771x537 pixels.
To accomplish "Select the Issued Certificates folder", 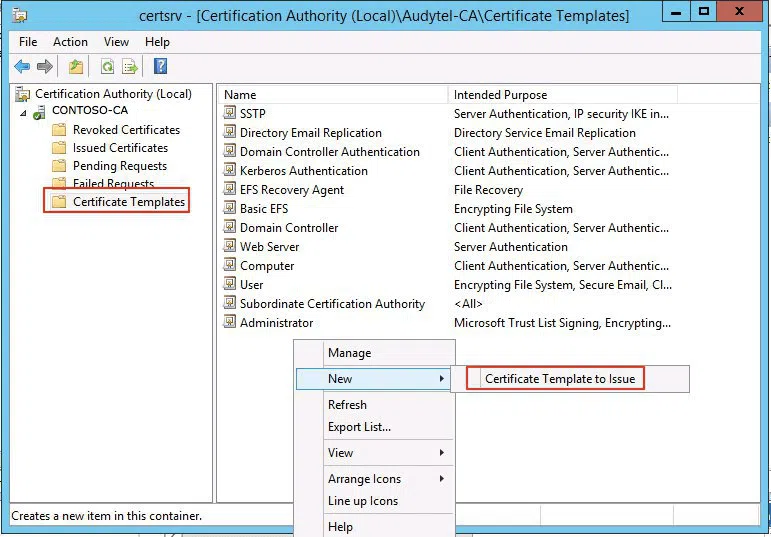I will [119, 148].
